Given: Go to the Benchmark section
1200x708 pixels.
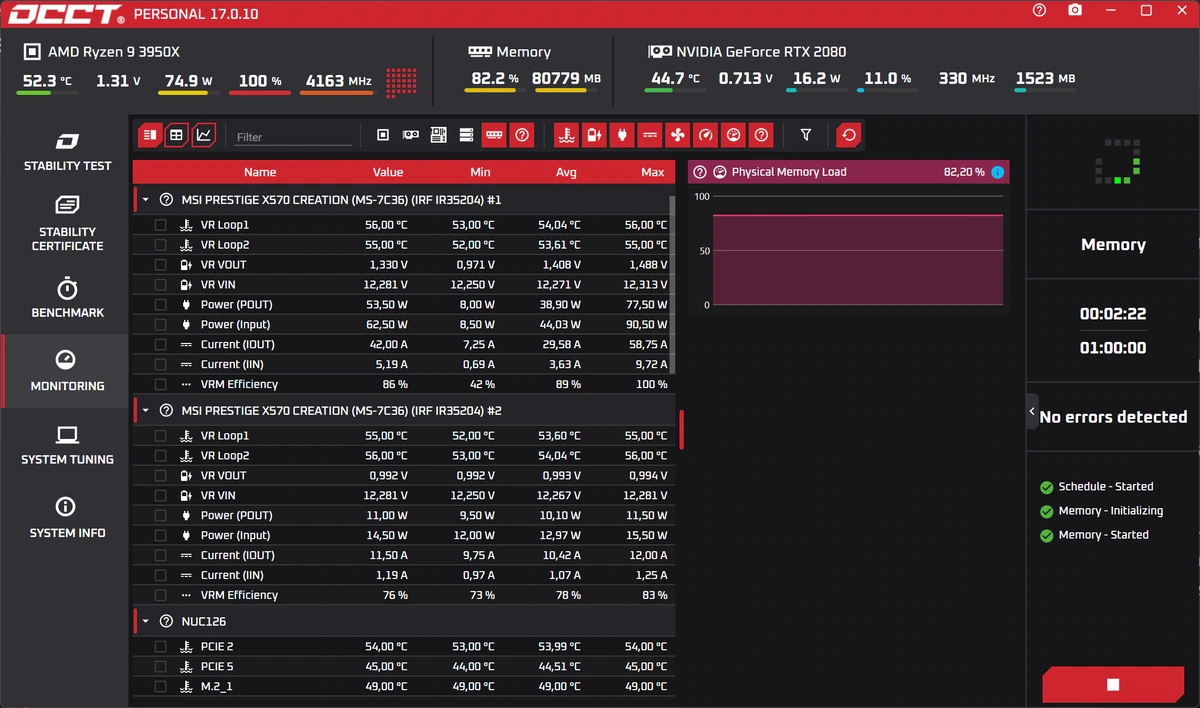Looking at the screenshot, I should click(x=67, y=298).
